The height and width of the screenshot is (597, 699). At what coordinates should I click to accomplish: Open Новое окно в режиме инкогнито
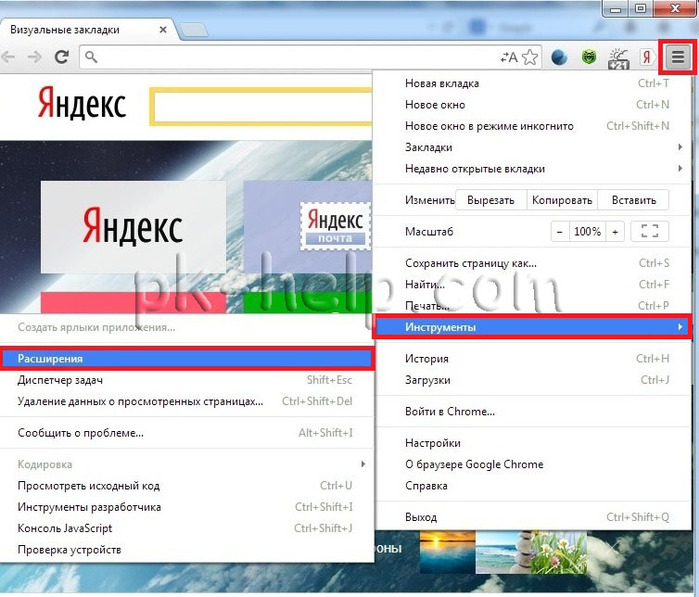point(533,126)
